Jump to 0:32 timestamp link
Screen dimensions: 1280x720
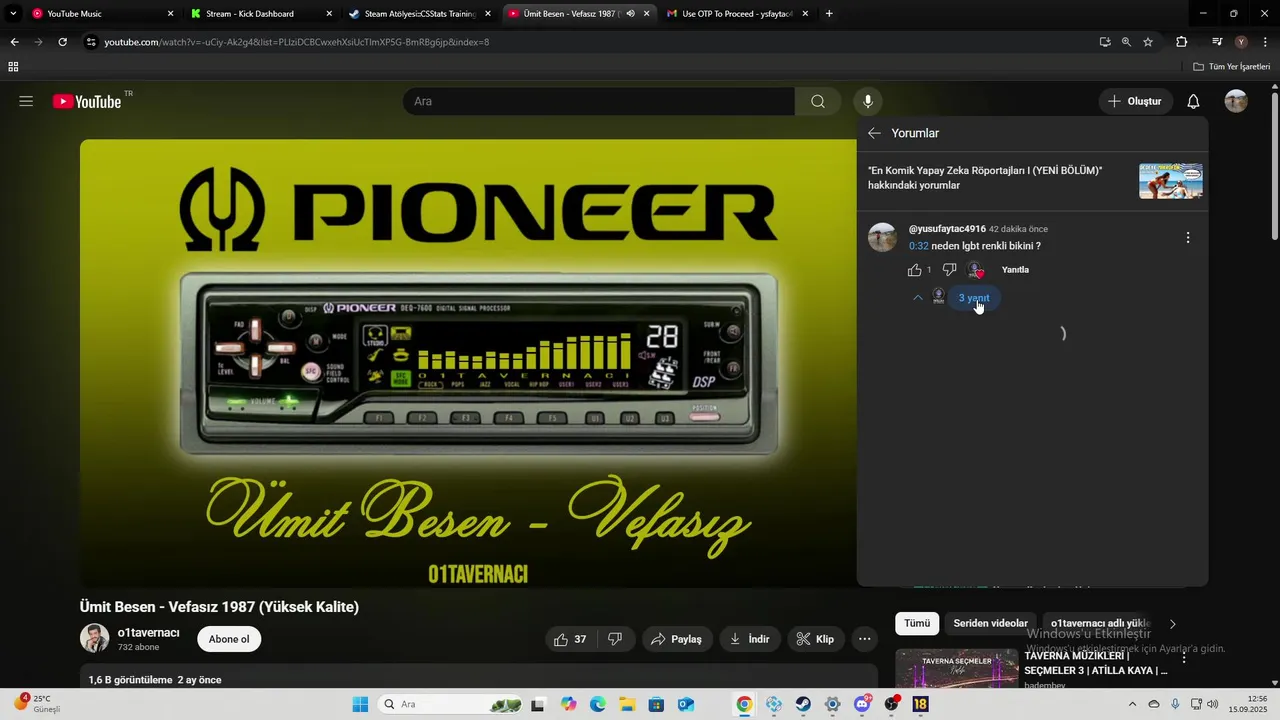point(918,246)
